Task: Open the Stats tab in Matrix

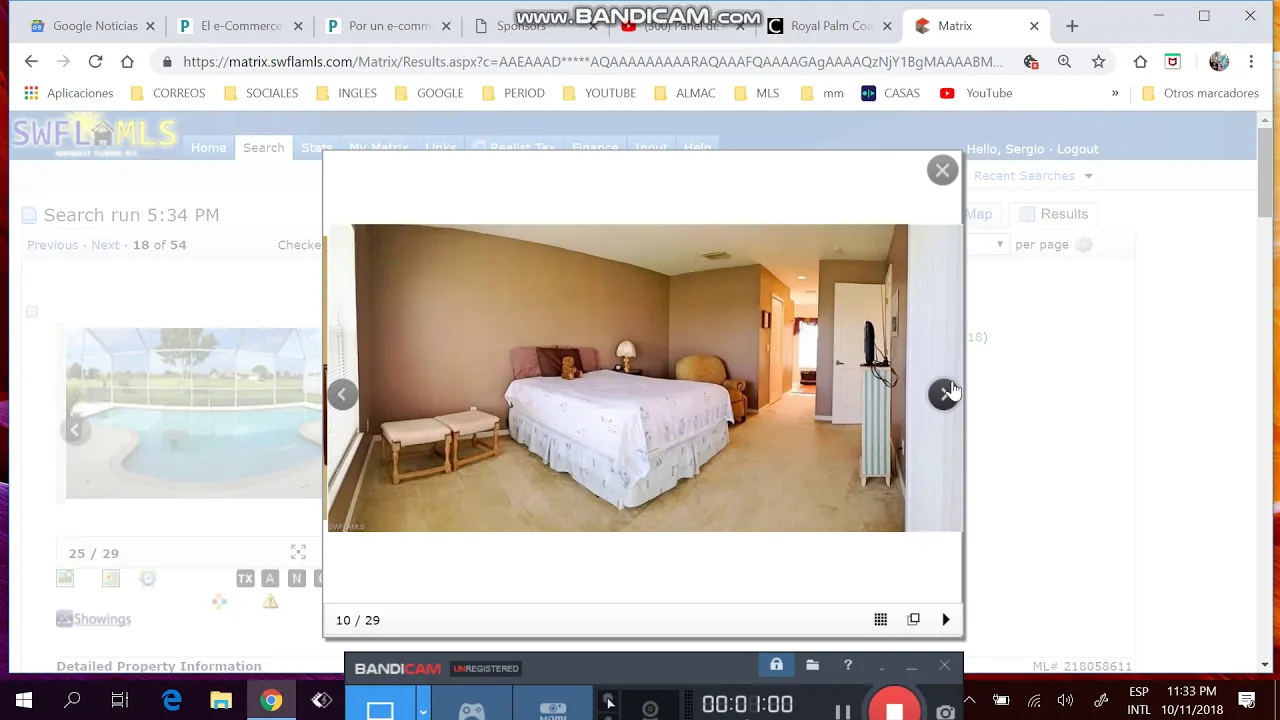Action: point(316,148)
